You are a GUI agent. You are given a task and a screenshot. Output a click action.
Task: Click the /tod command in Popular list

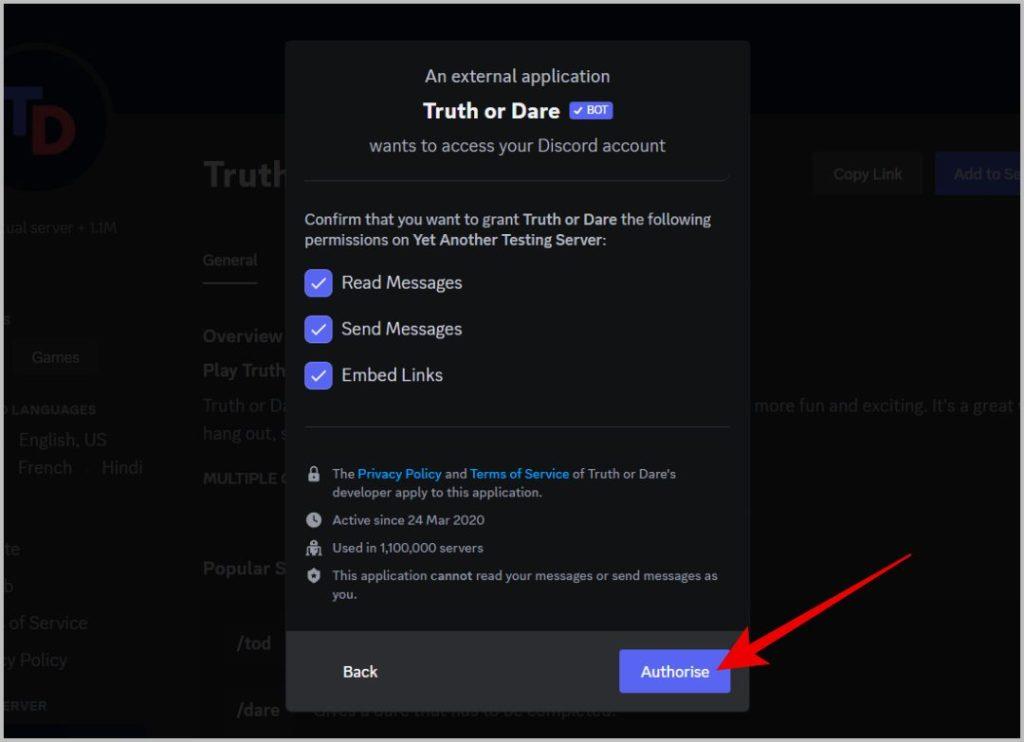254,643
